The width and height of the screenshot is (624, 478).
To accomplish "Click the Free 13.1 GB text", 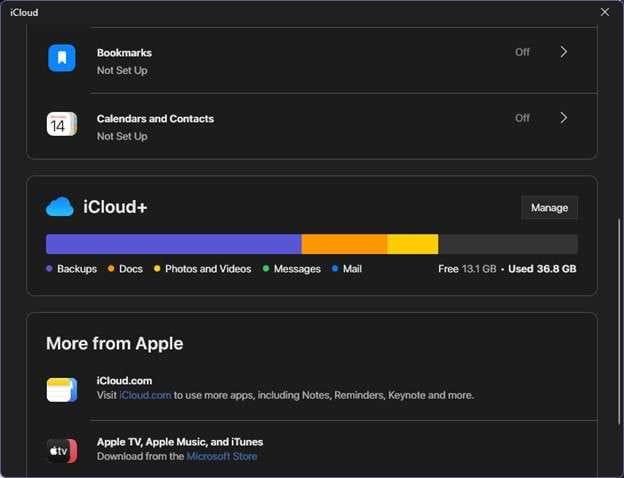I will [467, 269].
